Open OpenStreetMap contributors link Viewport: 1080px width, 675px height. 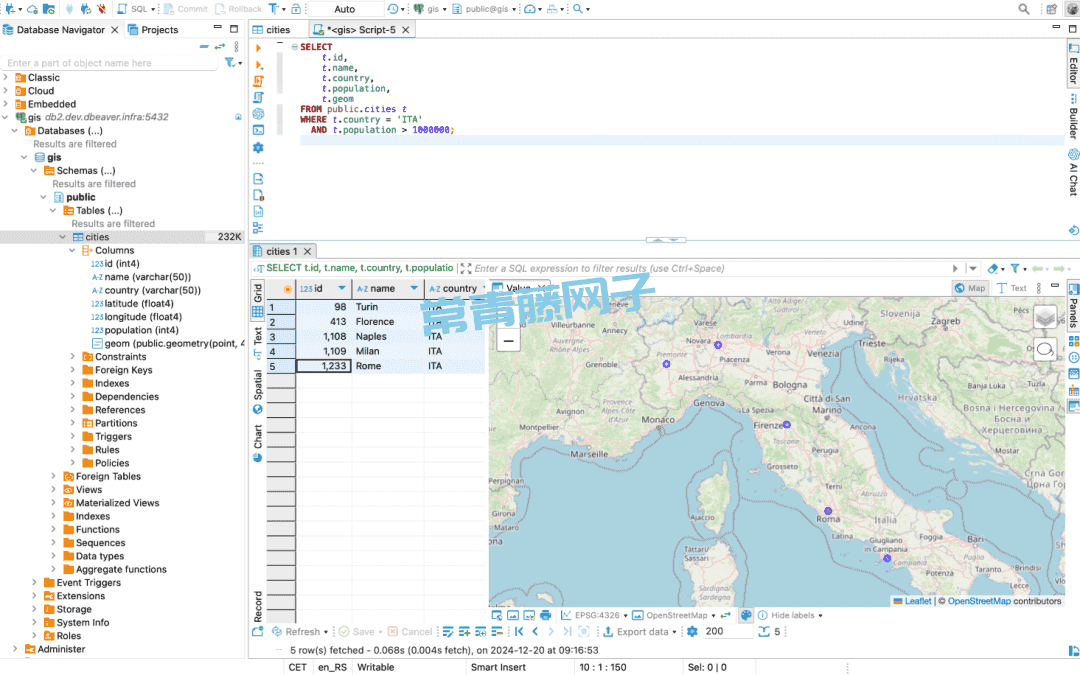[979, 601]
